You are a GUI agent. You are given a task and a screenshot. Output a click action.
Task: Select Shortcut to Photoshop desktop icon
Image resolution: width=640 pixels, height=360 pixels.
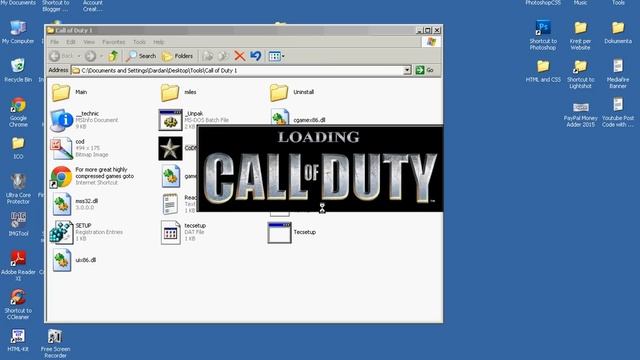click(543, 35)
